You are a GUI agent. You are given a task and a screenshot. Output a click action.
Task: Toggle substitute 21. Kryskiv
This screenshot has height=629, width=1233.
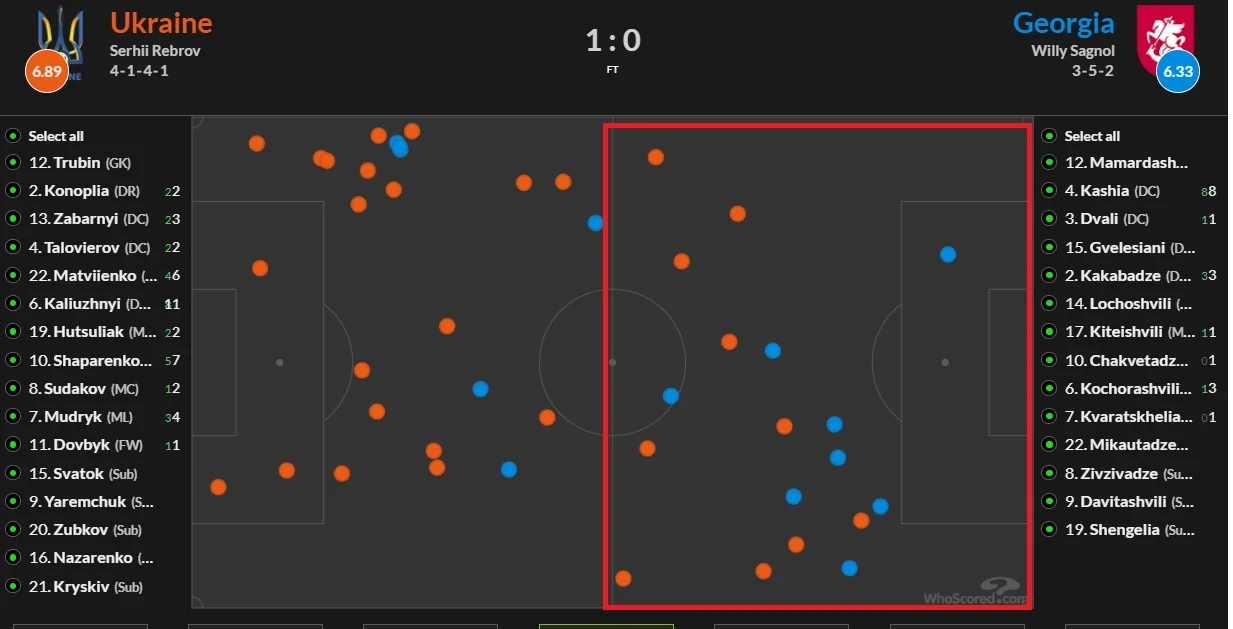click(x=13, y=587)
